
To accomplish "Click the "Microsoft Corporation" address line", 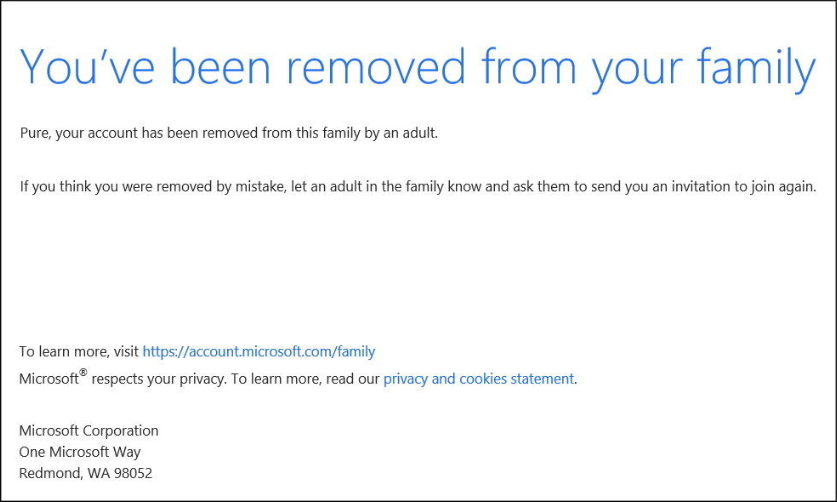I will click(x=88, y=431).
